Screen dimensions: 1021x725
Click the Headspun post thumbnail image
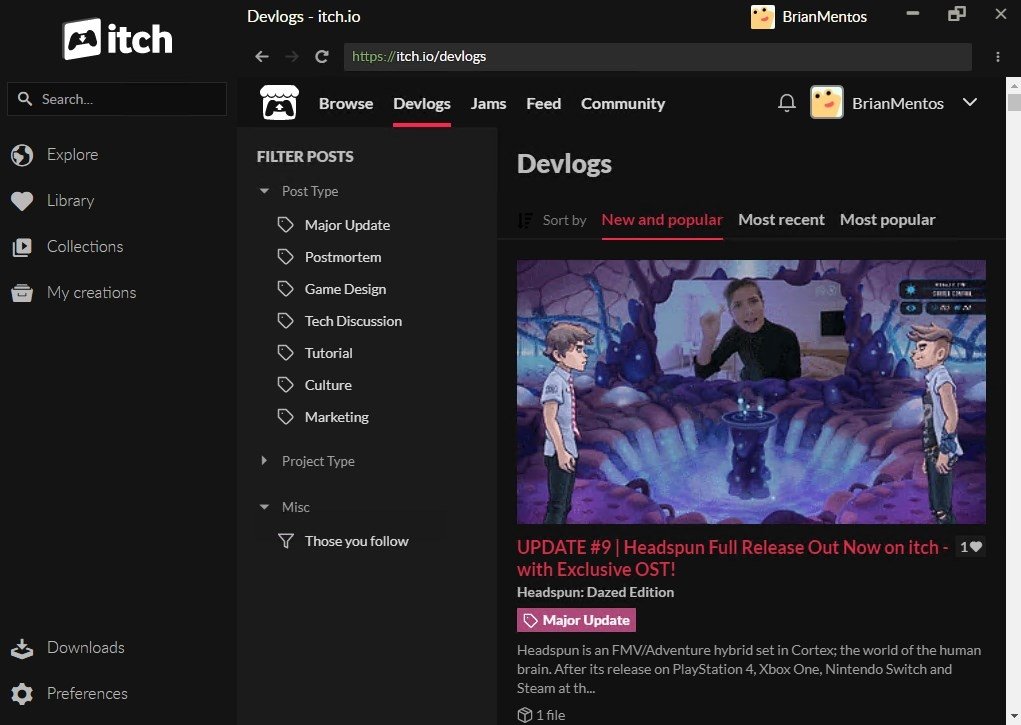pos(751,391)
